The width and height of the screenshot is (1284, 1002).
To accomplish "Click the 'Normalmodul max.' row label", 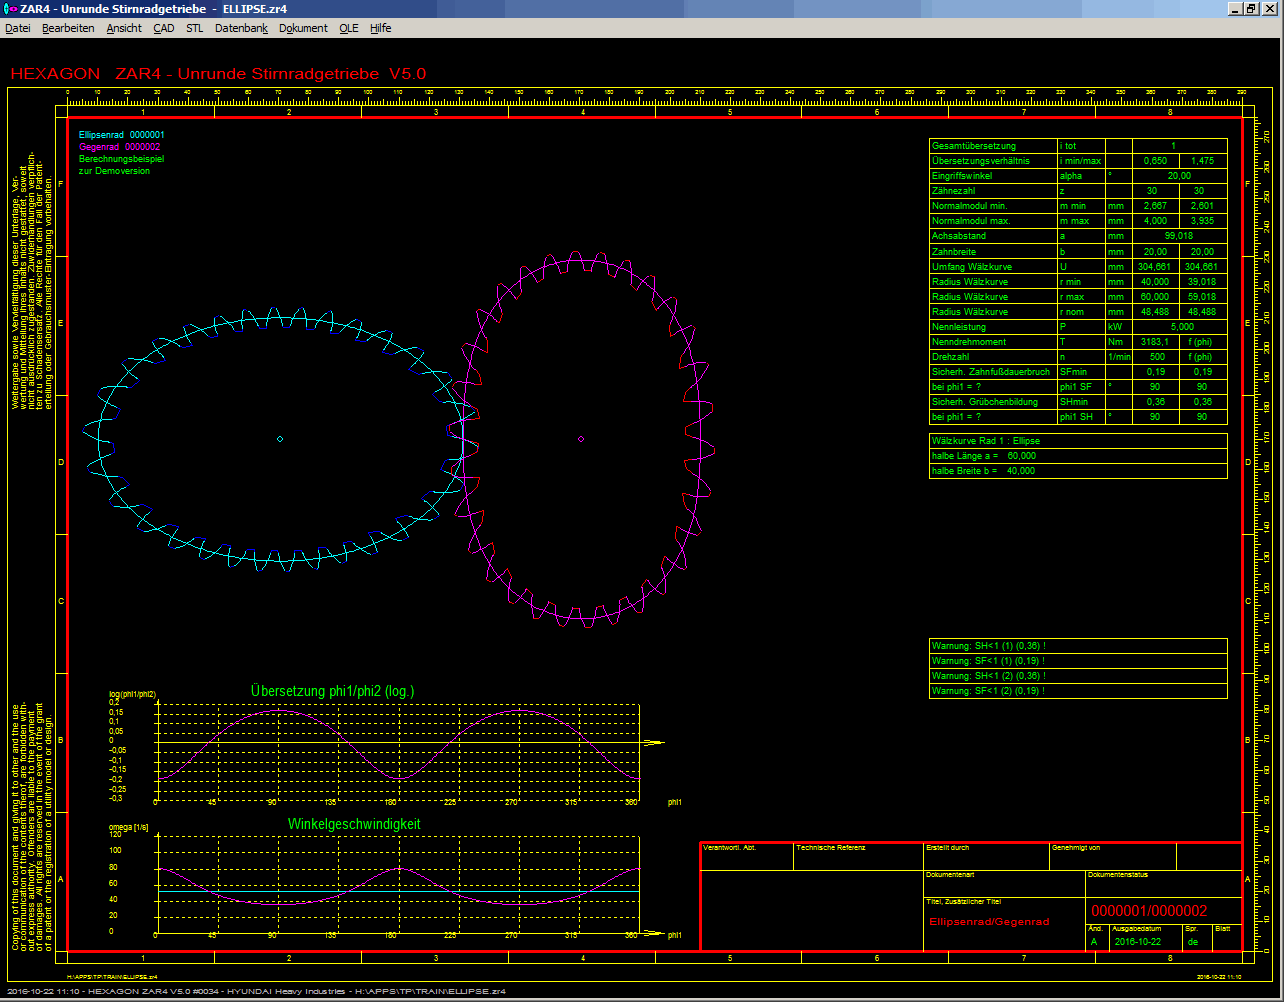I will tap(972, 221).
